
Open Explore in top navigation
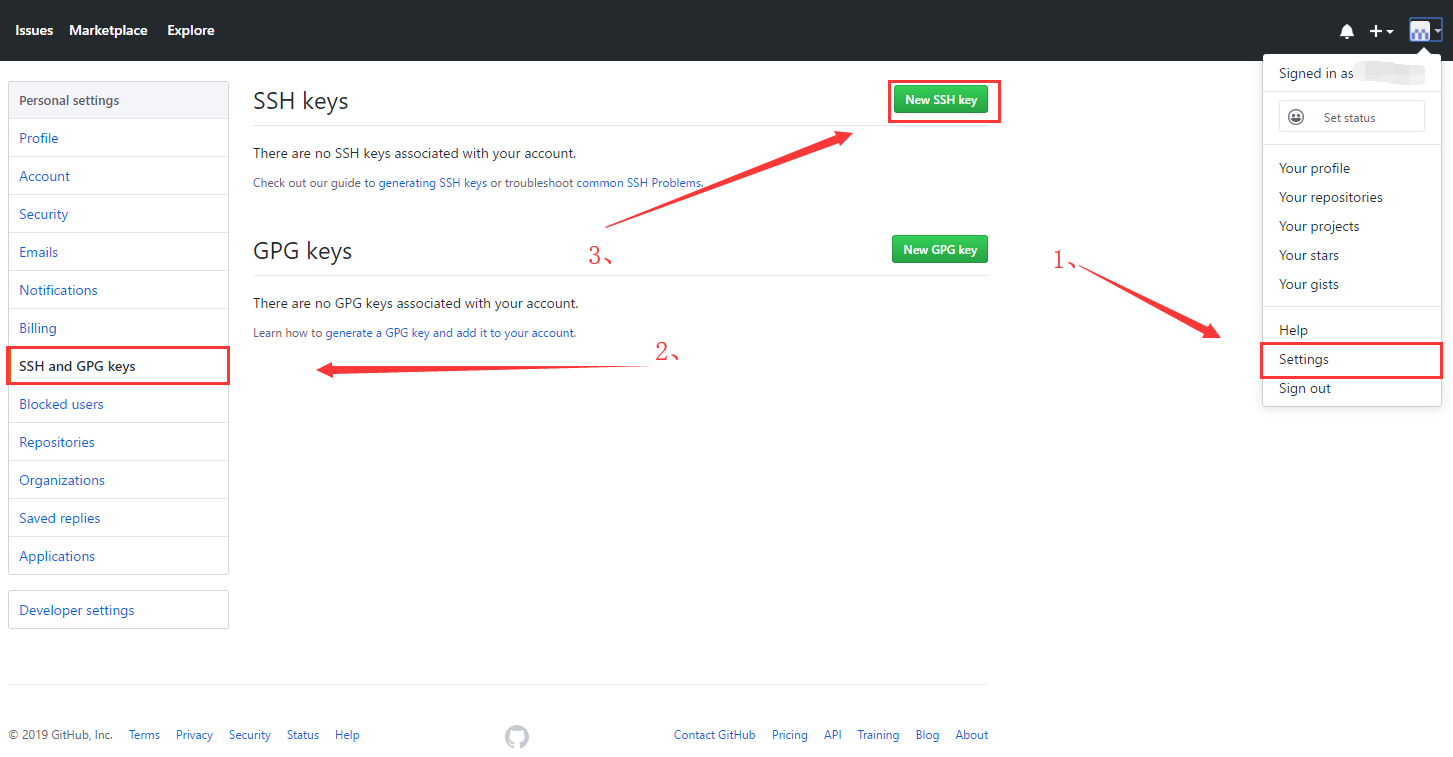(x=191, y=30)
